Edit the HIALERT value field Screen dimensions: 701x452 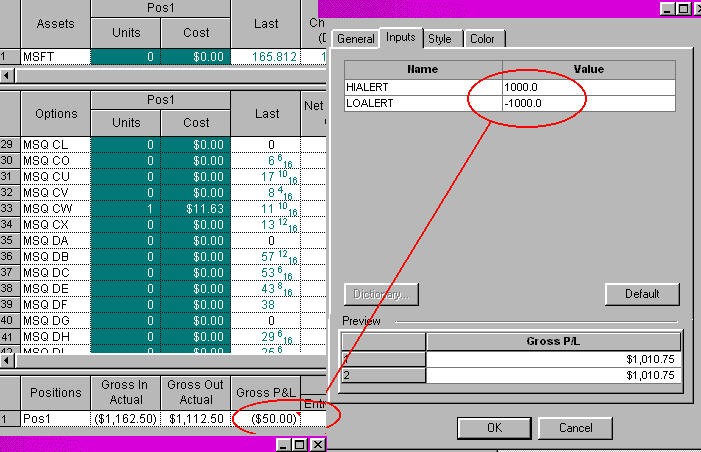(591, 87)
